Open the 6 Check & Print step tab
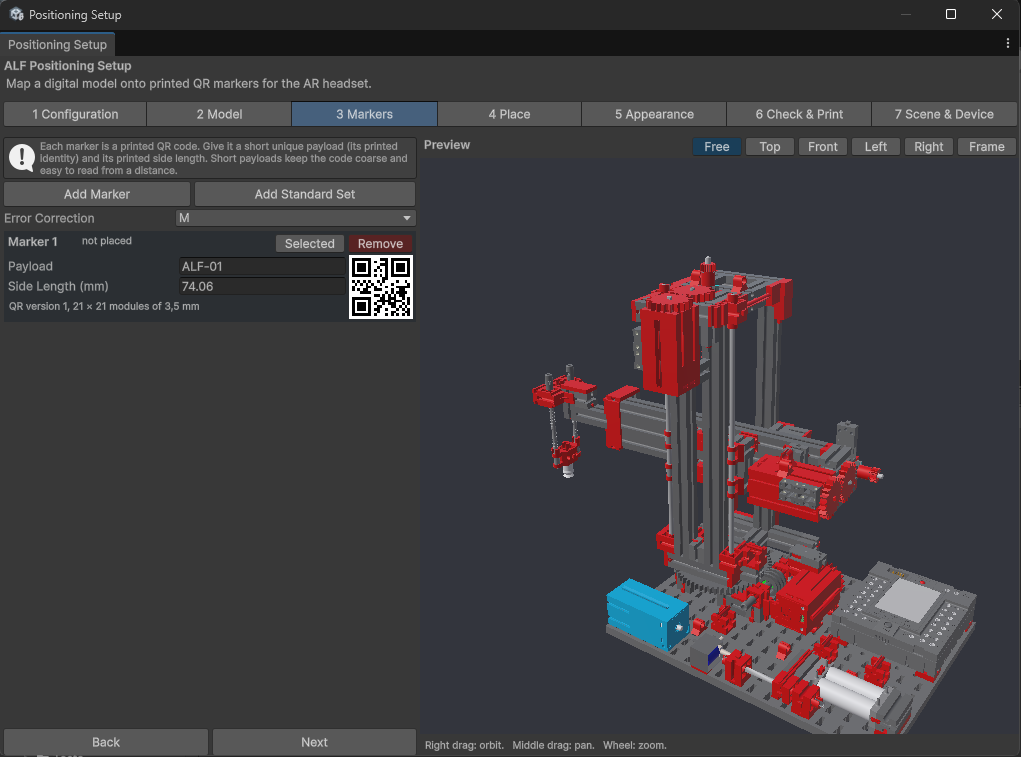 pyautogui.click(x=799, y=114)
